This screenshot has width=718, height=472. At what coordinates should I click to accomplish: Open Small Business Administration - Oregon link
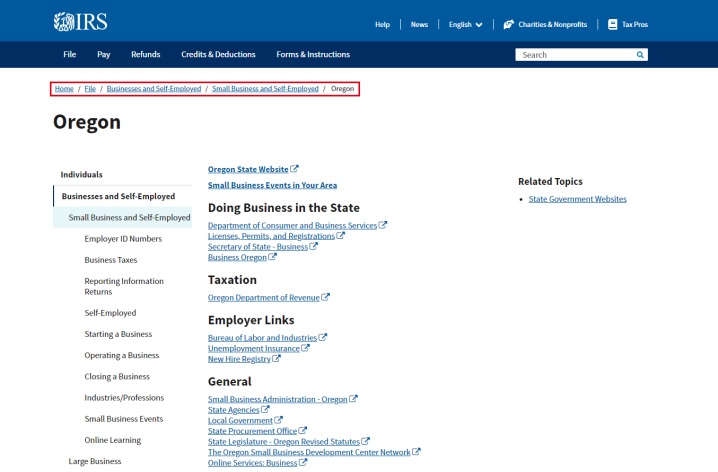277,399
